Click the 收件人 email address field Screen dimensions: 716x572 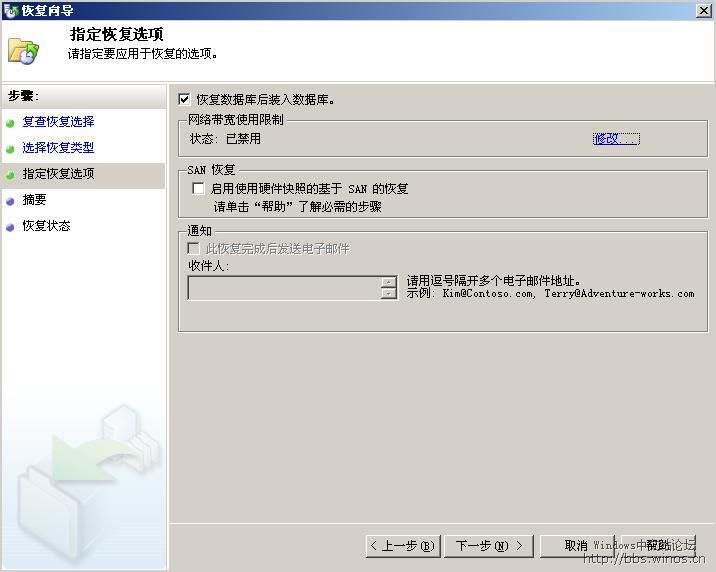[x=283, y=288]
